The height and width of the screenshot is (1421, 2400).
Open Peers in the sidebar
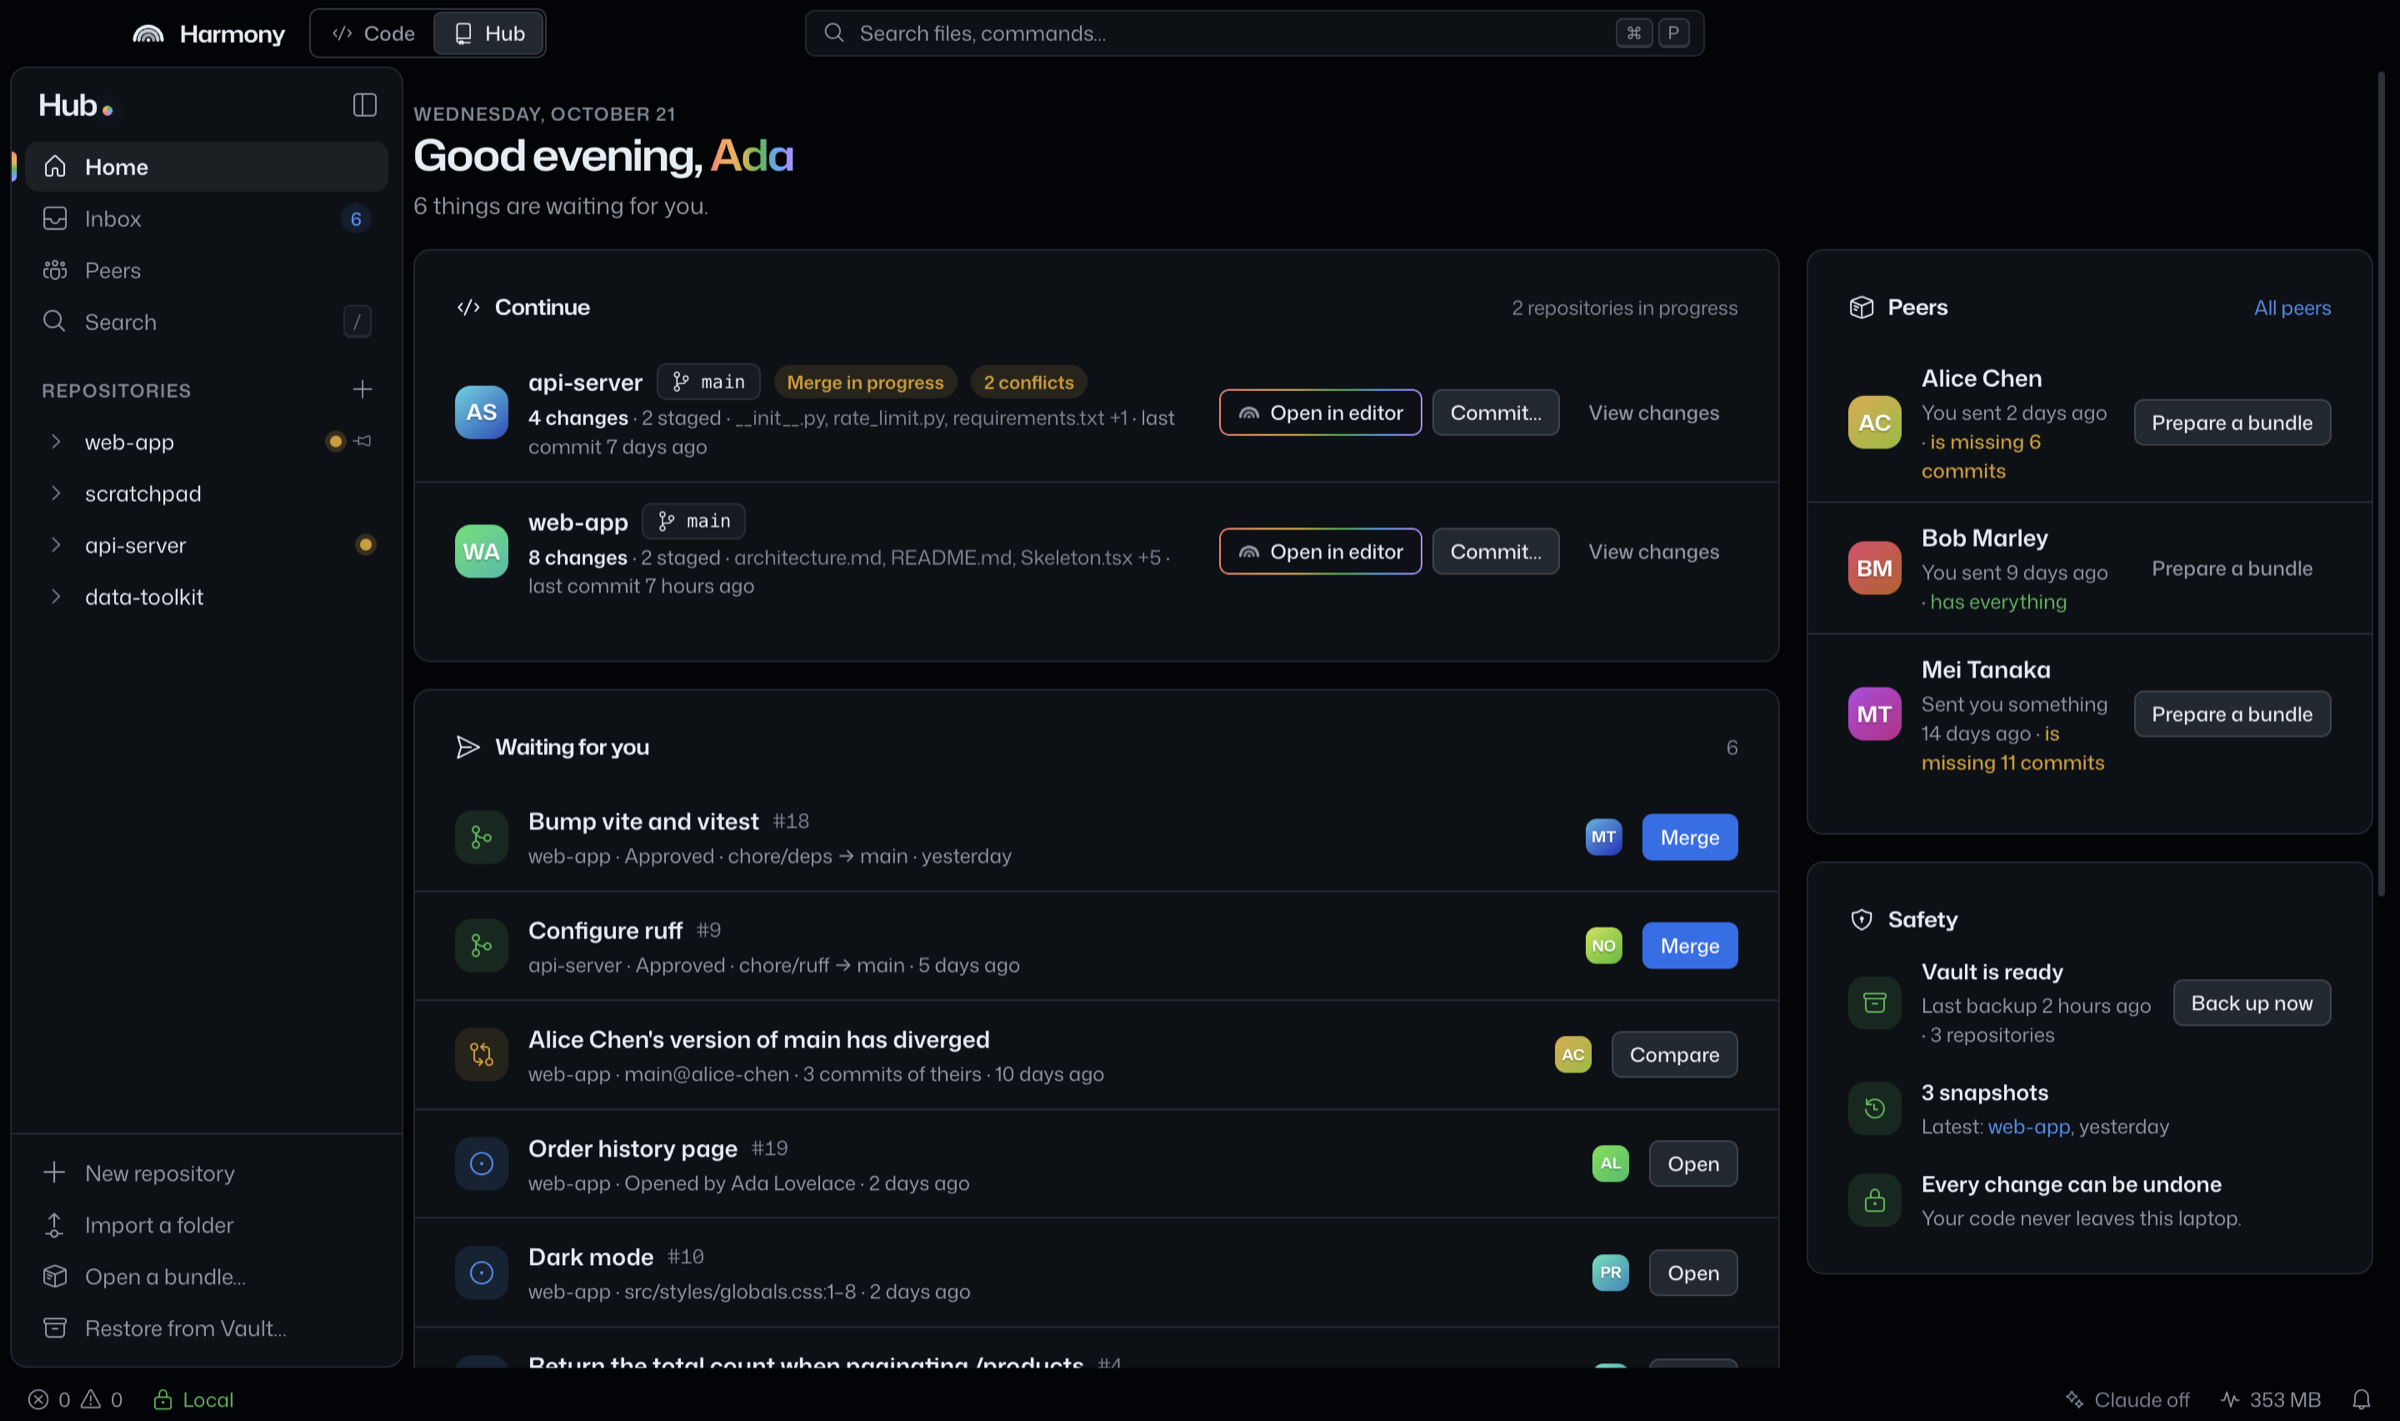[206, 270]
